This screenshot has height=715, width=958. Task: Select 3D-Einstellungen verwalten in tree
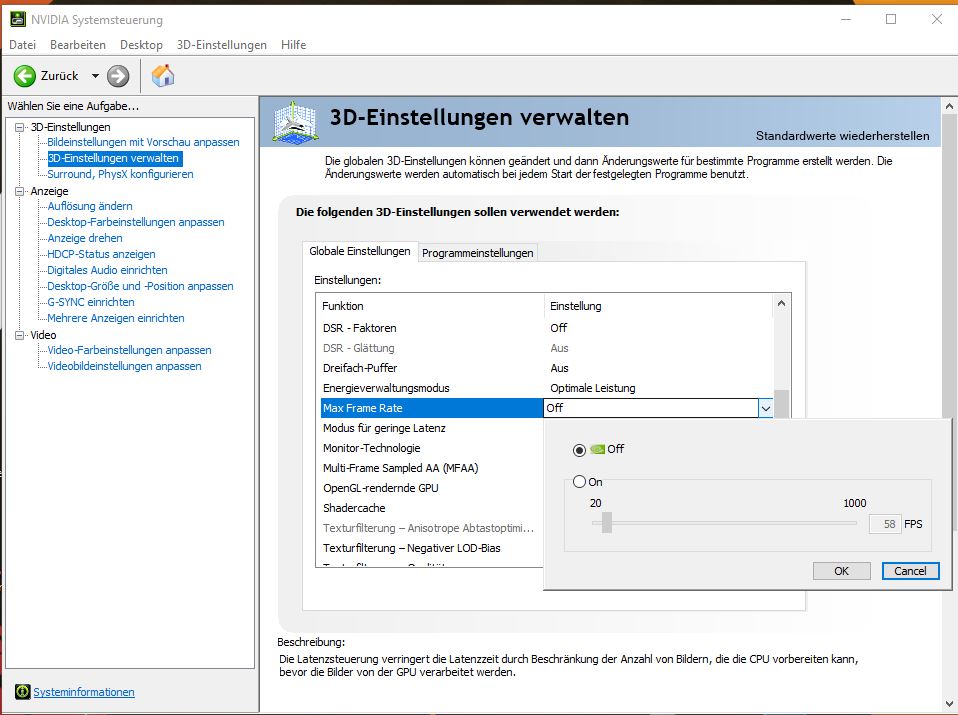pos(114,158)
